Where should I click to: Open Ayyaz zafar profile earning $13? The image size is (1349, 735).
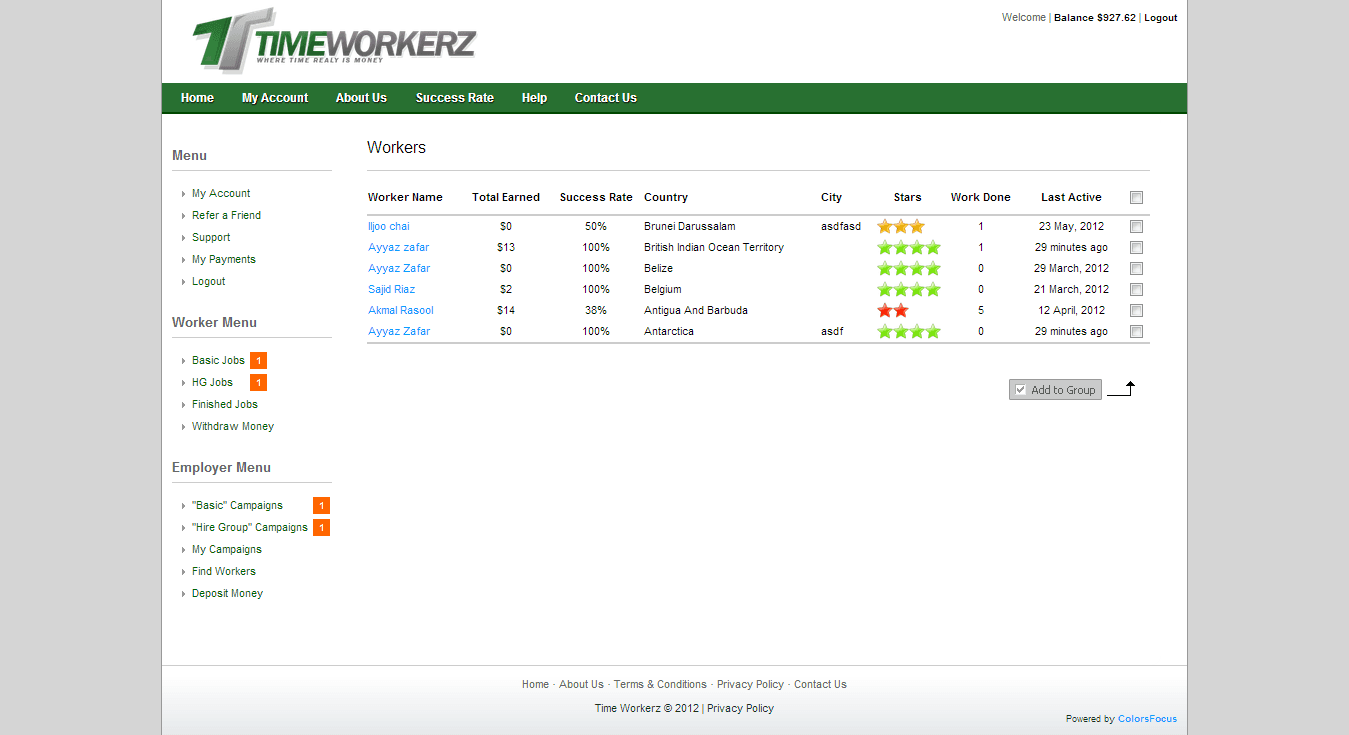[399, 248]
